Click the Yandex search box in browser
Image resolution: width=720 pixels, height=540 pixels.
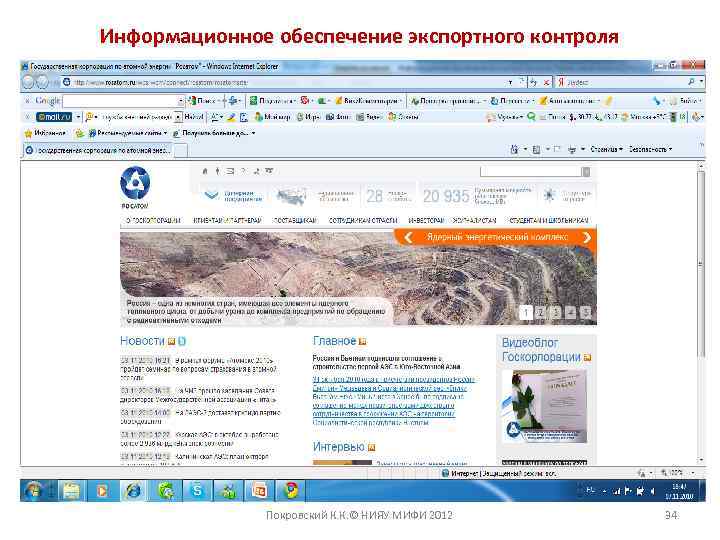pyautogui.click(x=624, y=82)
